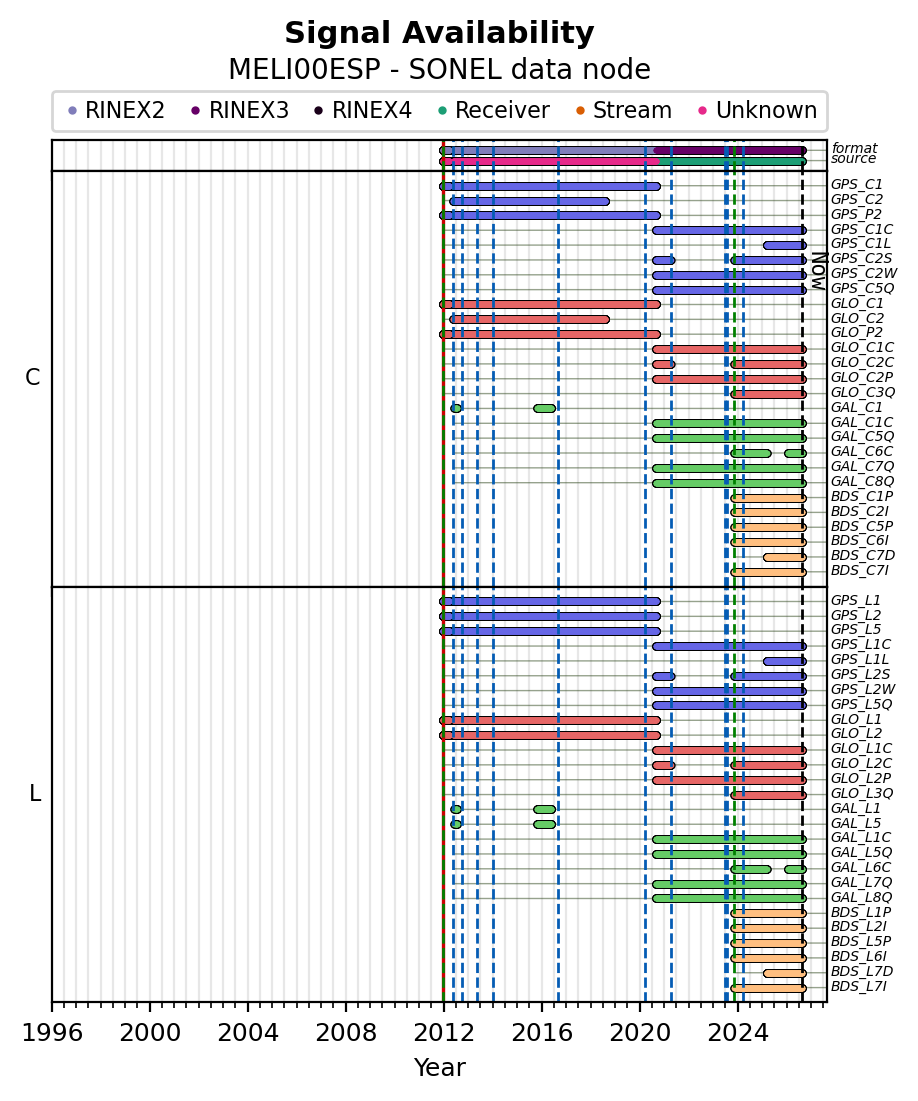Image resolution: width=918 pixels, height=1101 pixels.
Task: Select the GAL_C5Q green bar
Action: click(729, 439)
